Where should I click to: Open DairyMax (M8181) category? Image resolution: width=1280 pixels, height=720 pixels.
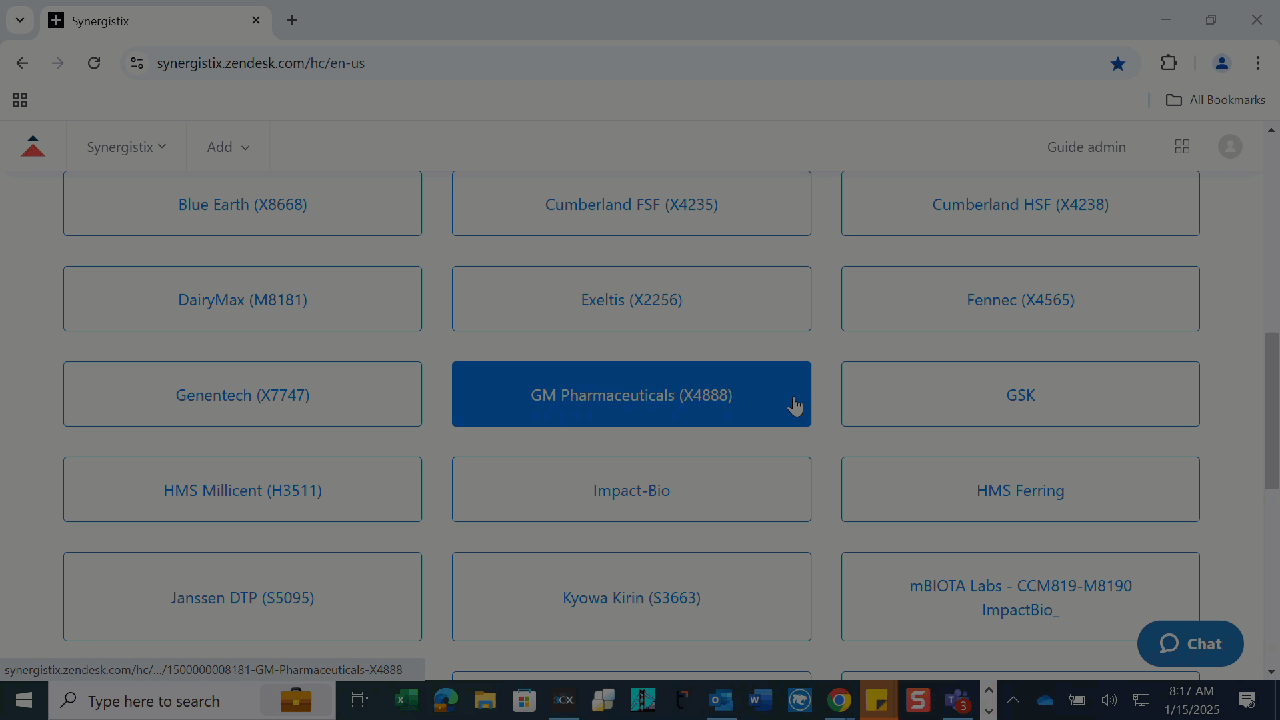242,299
